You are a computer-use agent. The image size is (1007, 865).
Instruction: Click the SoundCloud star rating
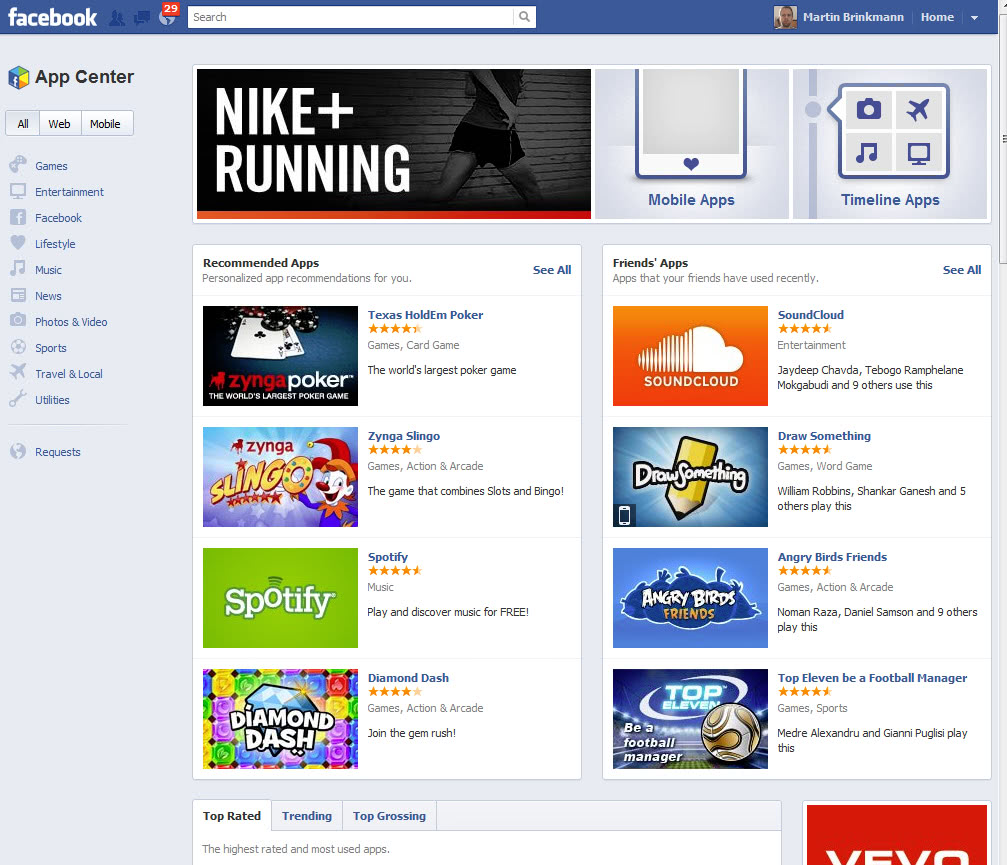point(805,329)
